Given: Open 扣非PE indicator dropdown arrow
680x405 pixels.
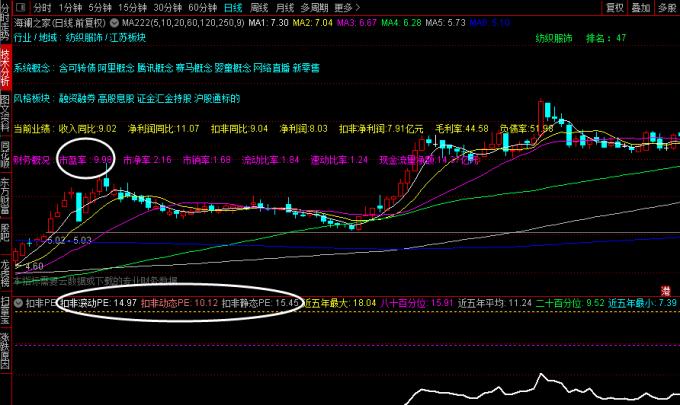Looking at the screenshot, I should click(x=18, y=303).
